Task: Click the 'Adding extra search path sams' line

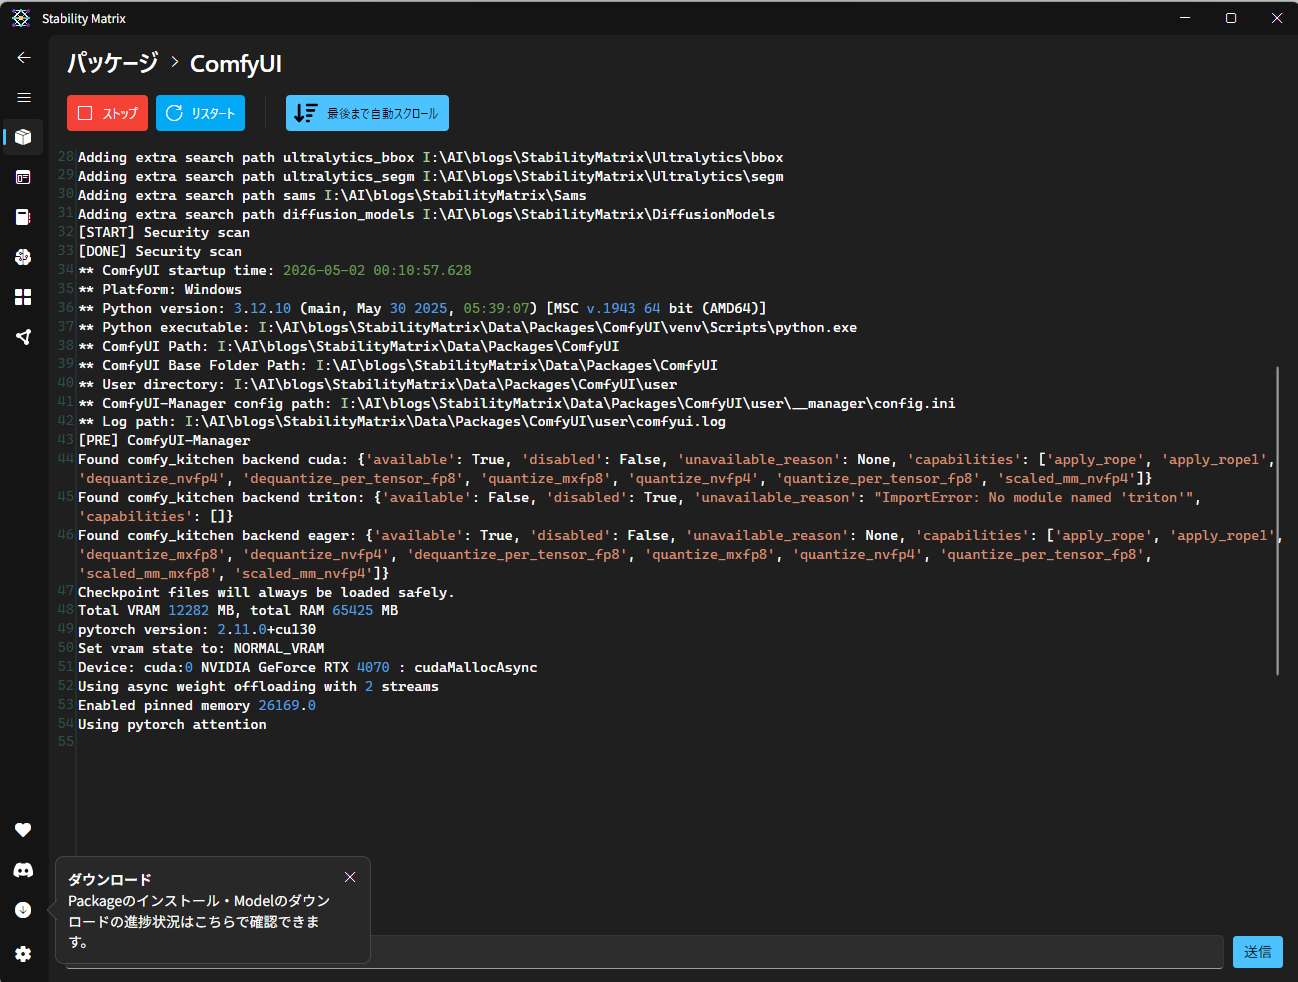Action: [x=332, y=195]
